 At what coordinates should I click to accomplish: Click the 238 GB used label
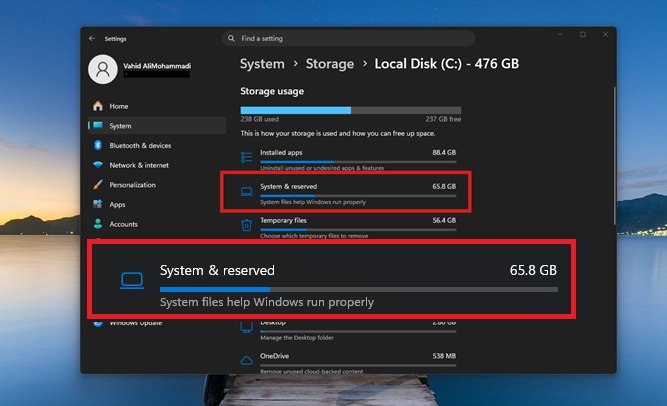click(259, 119)
